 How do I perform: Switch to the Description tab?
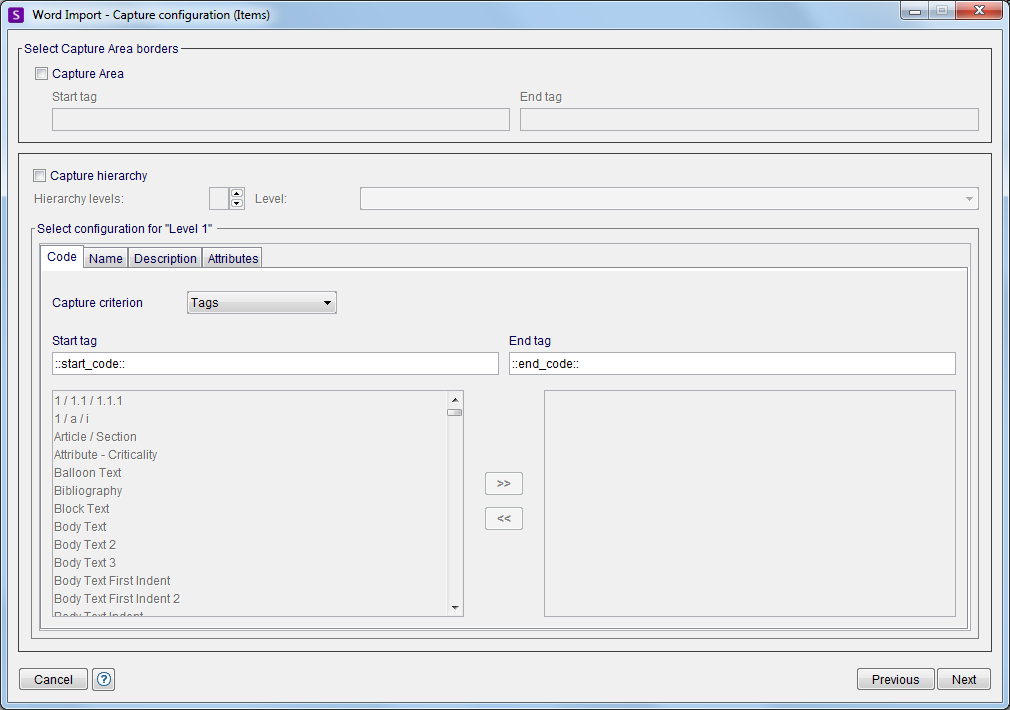(x=164, y=258)
